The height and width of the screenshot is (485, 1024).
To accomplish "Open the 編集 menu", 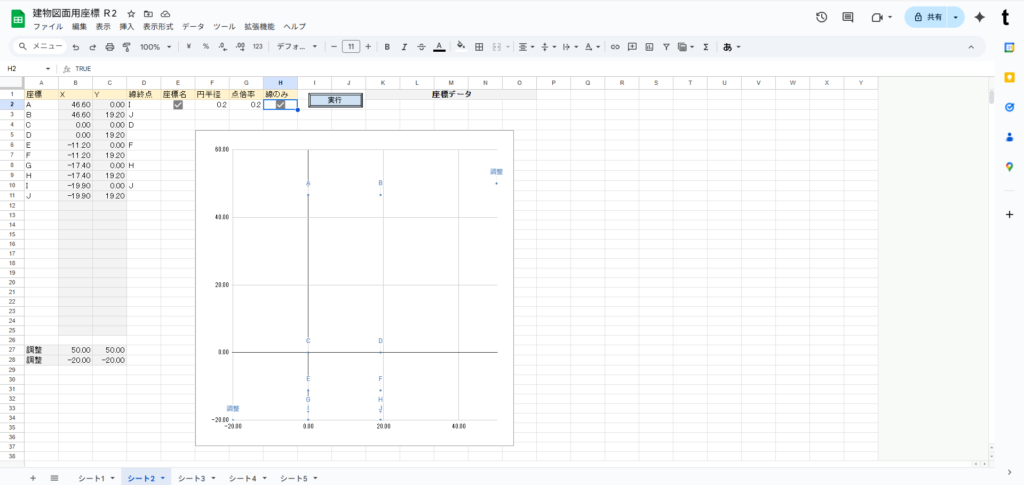I will click(x=80, y=27).
